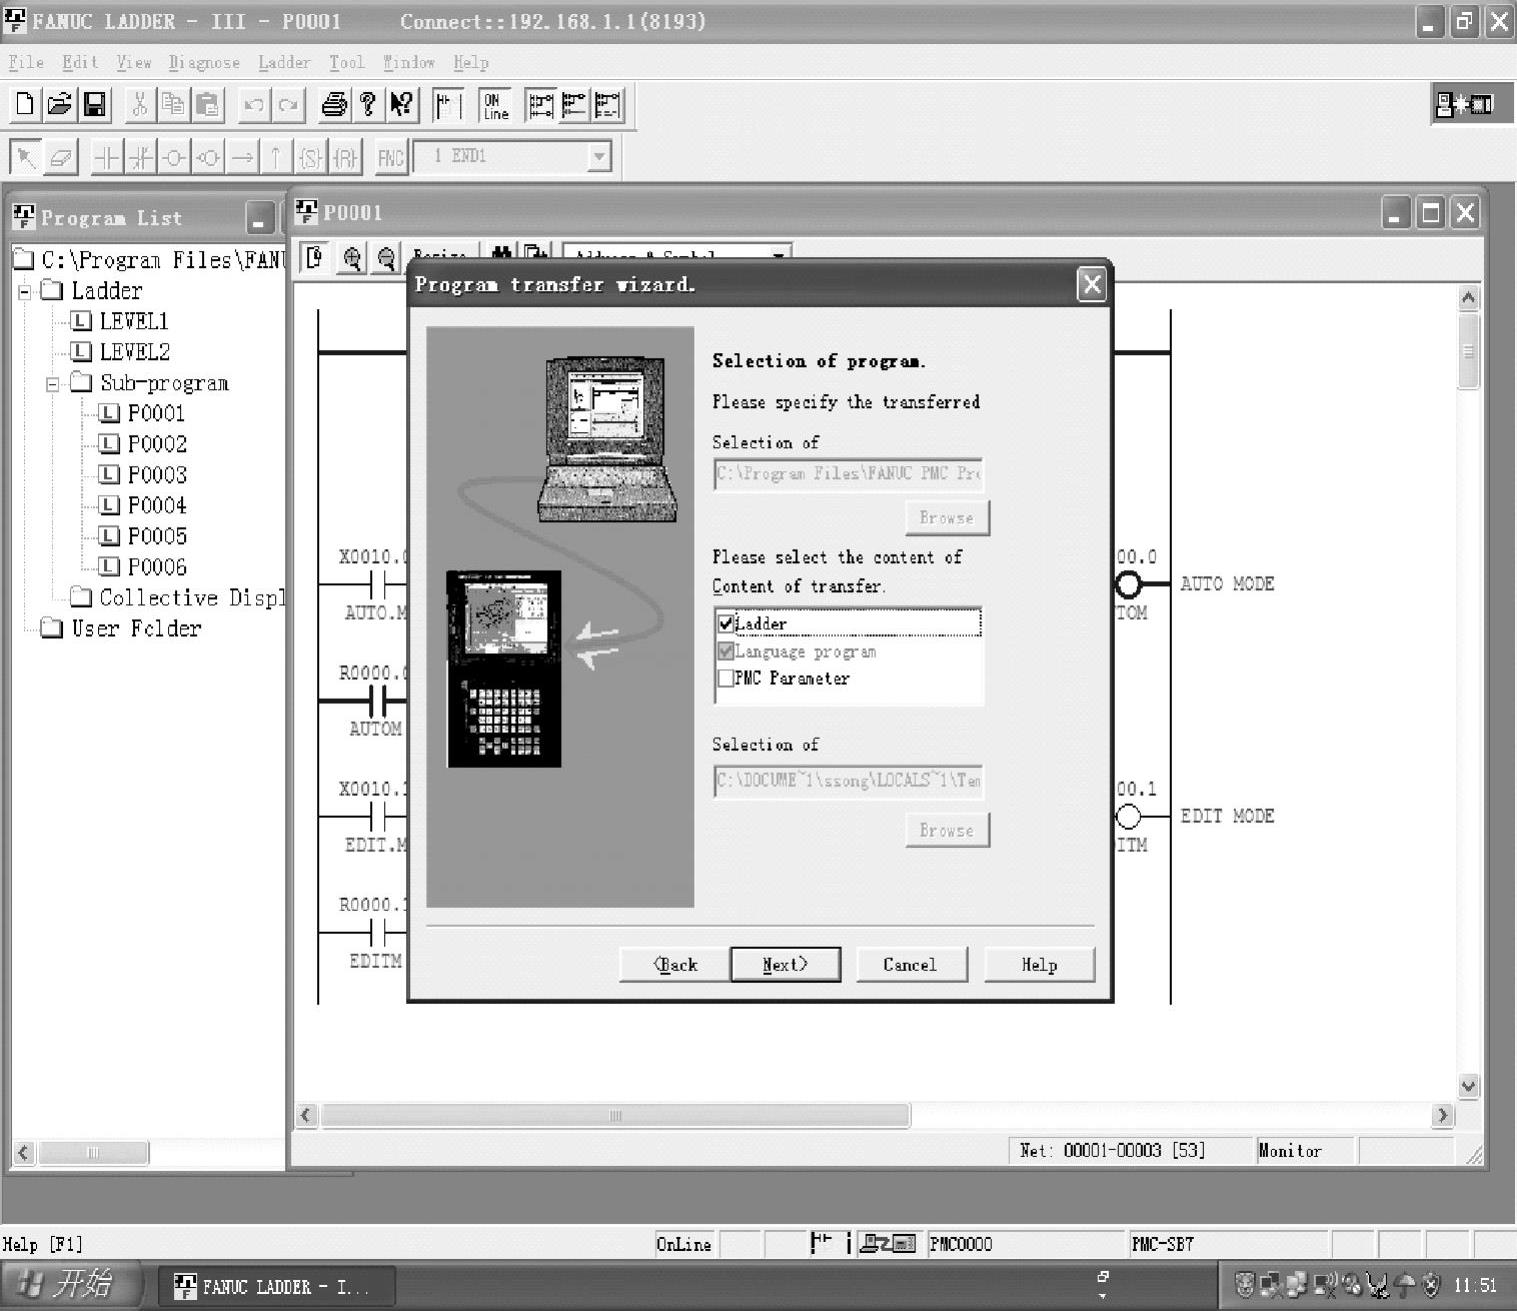Viewport: 1517px width, 1311px height.
Task: Insert an output coil element
Action: pyautogui.click(x=174, y=157)
